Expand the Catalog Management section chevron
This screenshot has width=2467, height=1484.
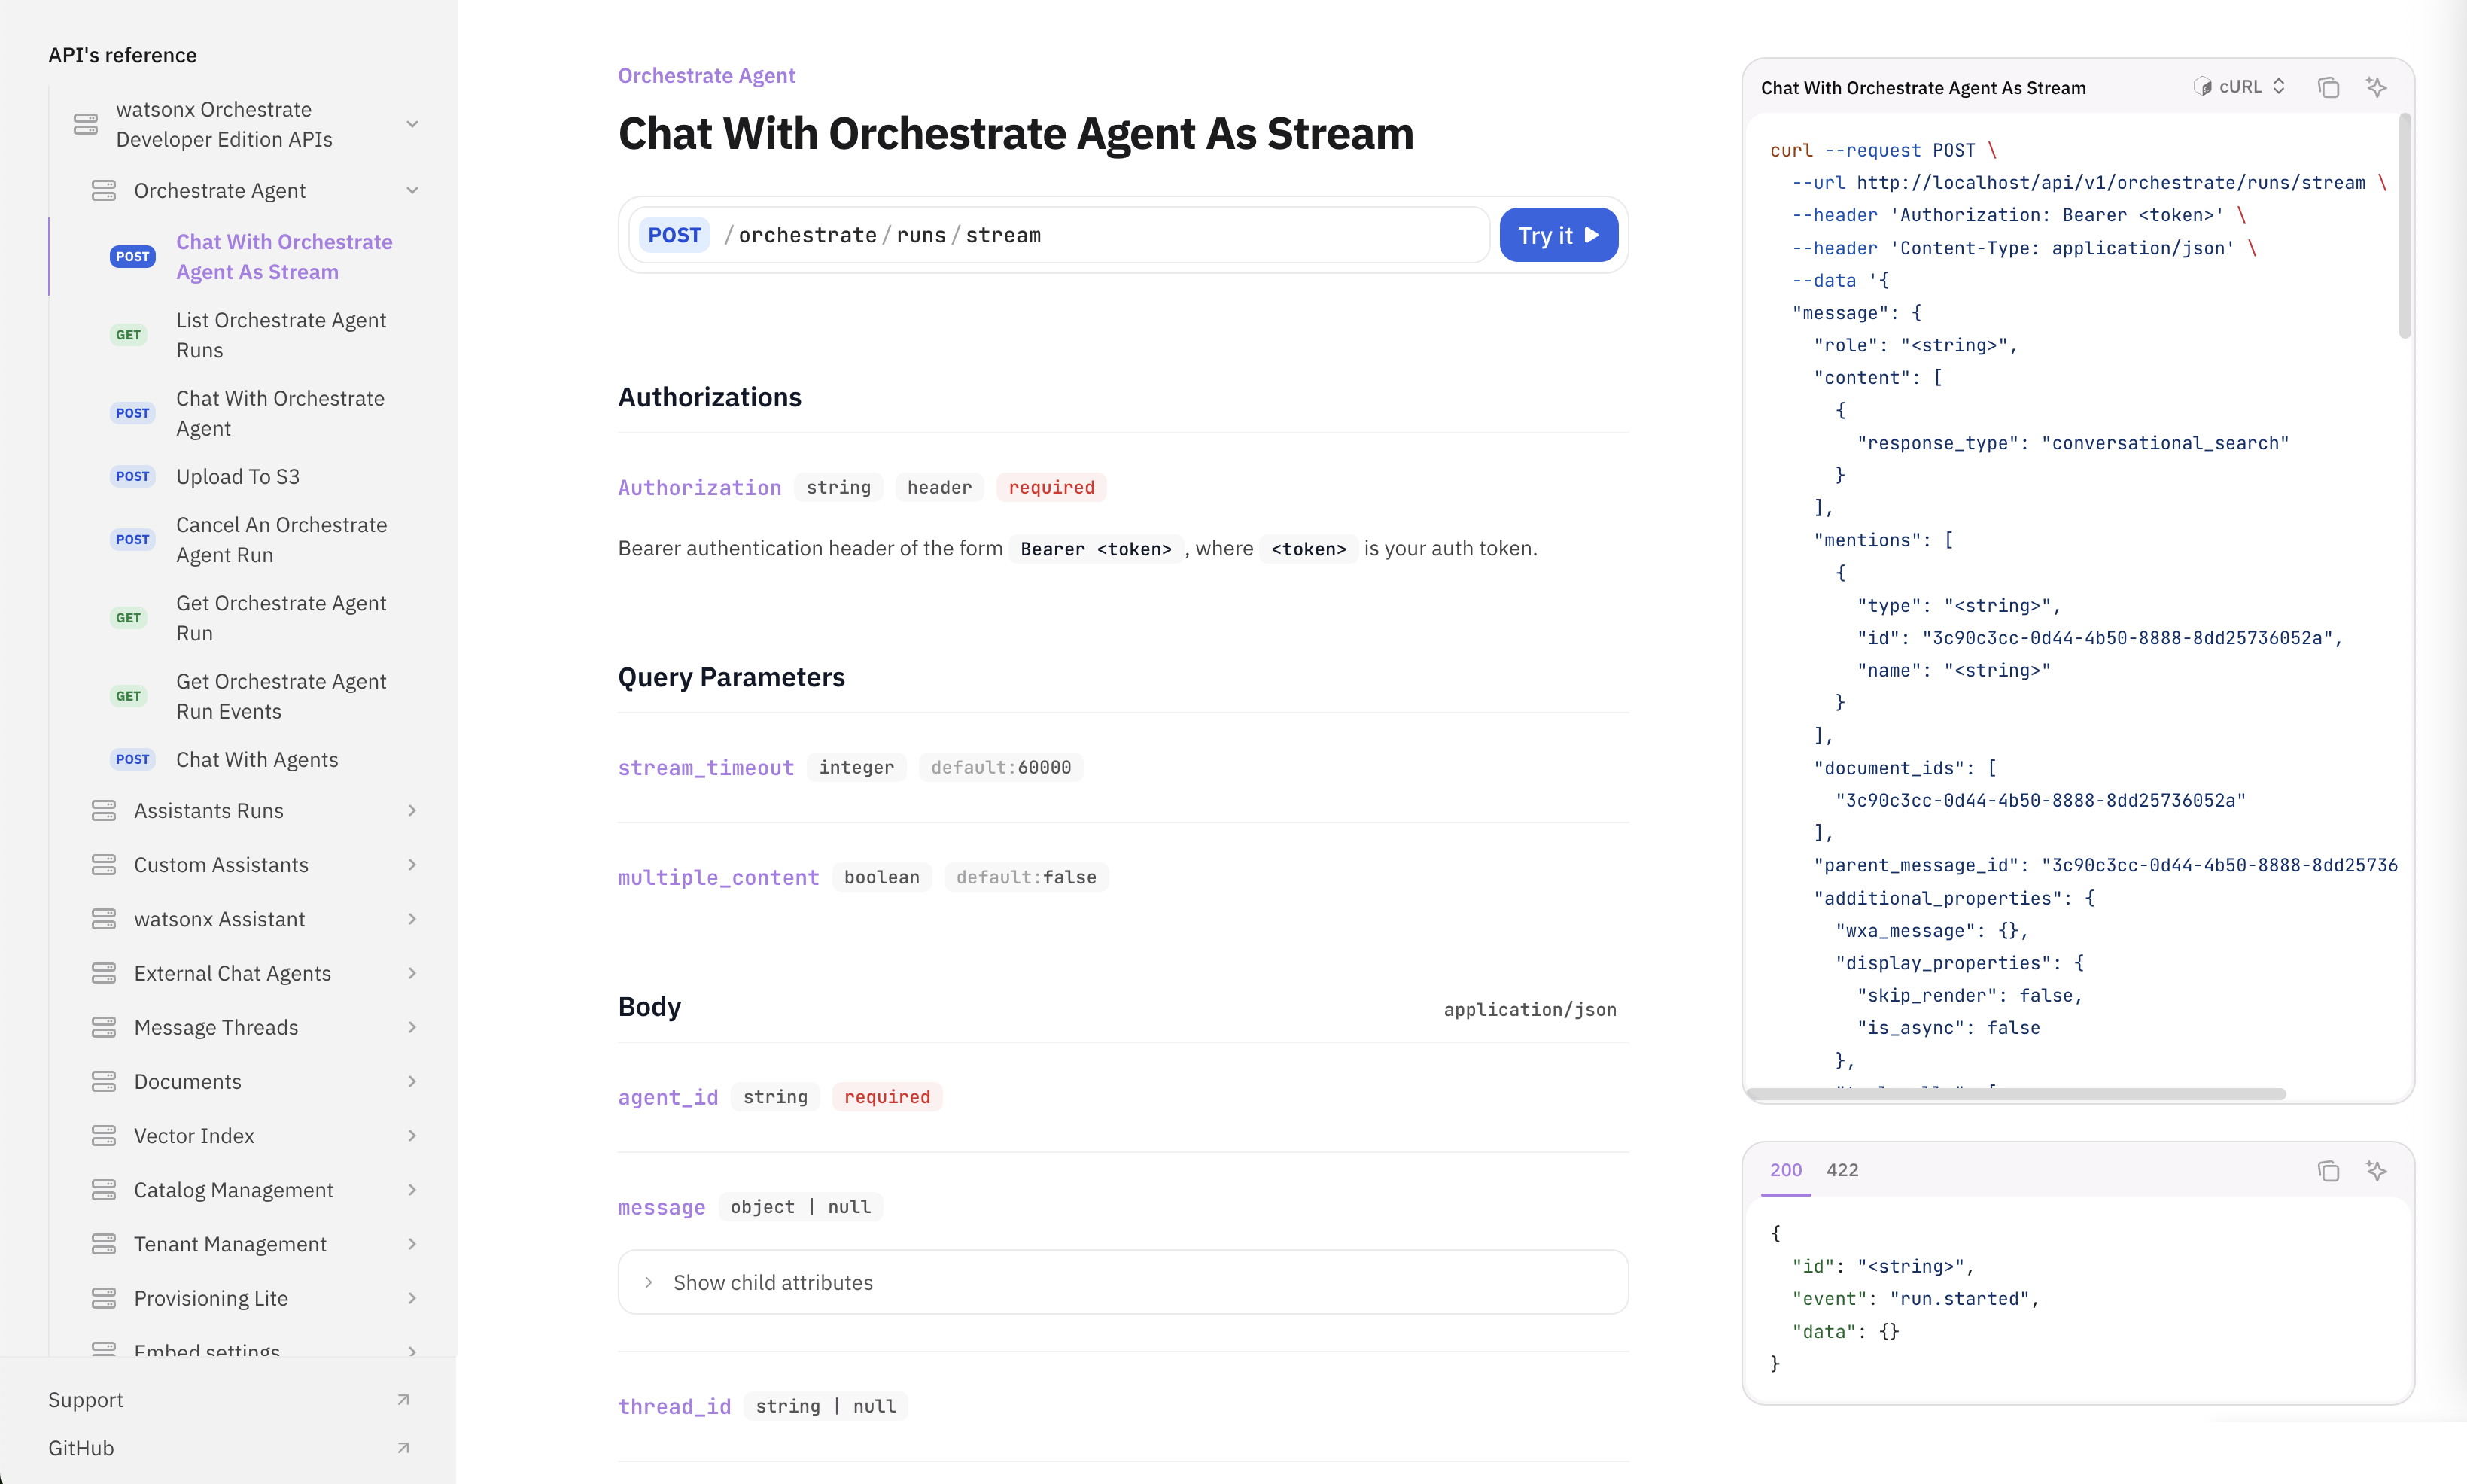click(x=412, y=1190)
